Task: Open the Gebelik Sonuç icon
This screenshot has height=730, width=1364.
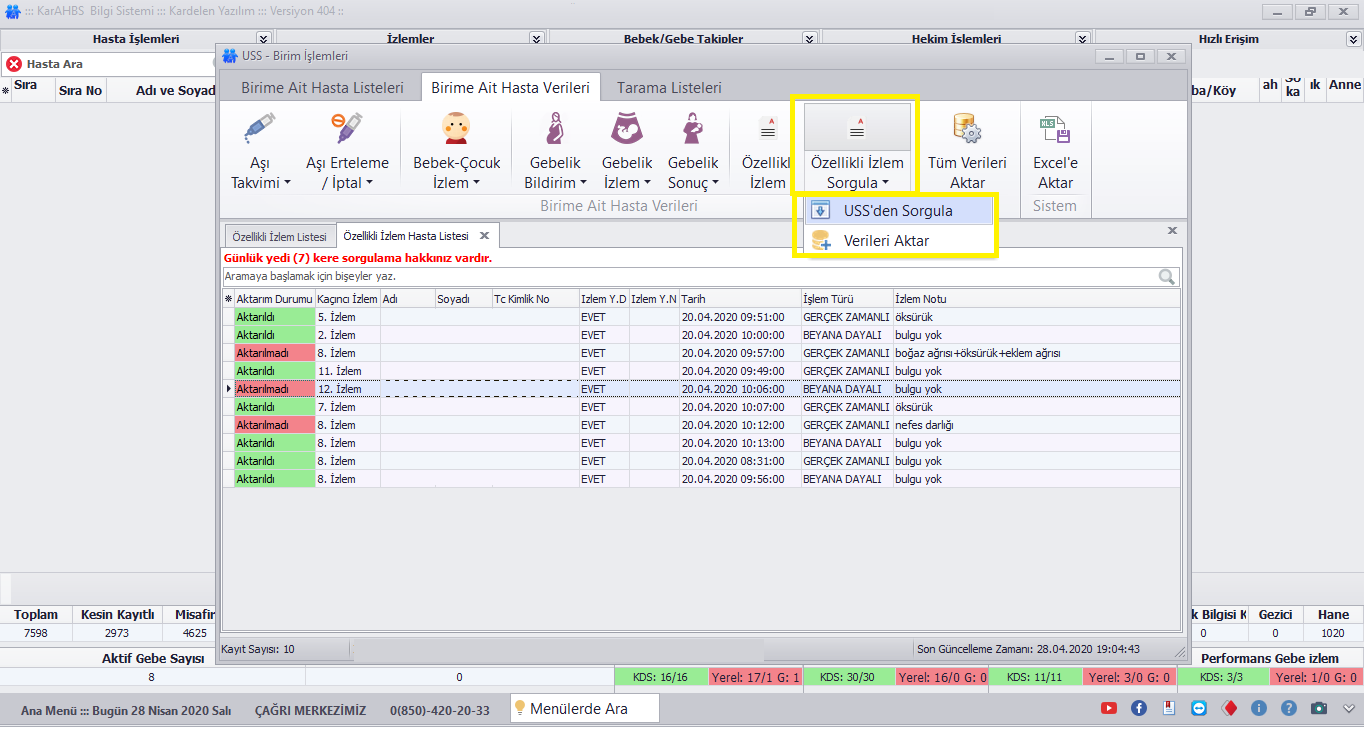Action: [x=692, y=129]
